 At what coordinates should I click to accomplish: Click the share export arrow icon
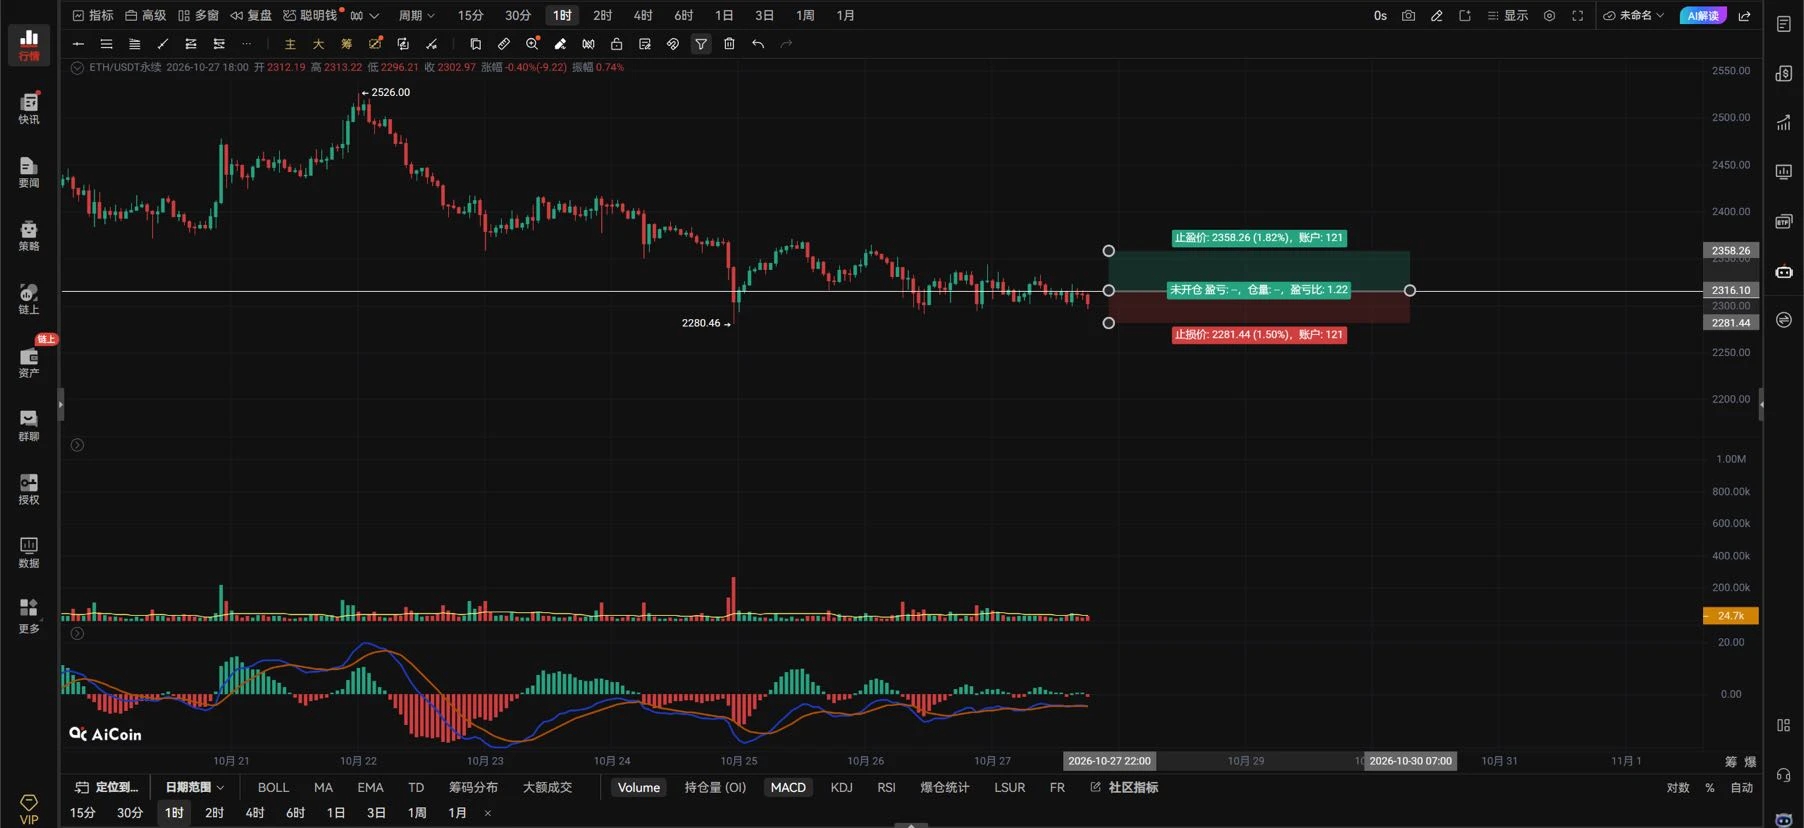click(x=1745, y=16)
